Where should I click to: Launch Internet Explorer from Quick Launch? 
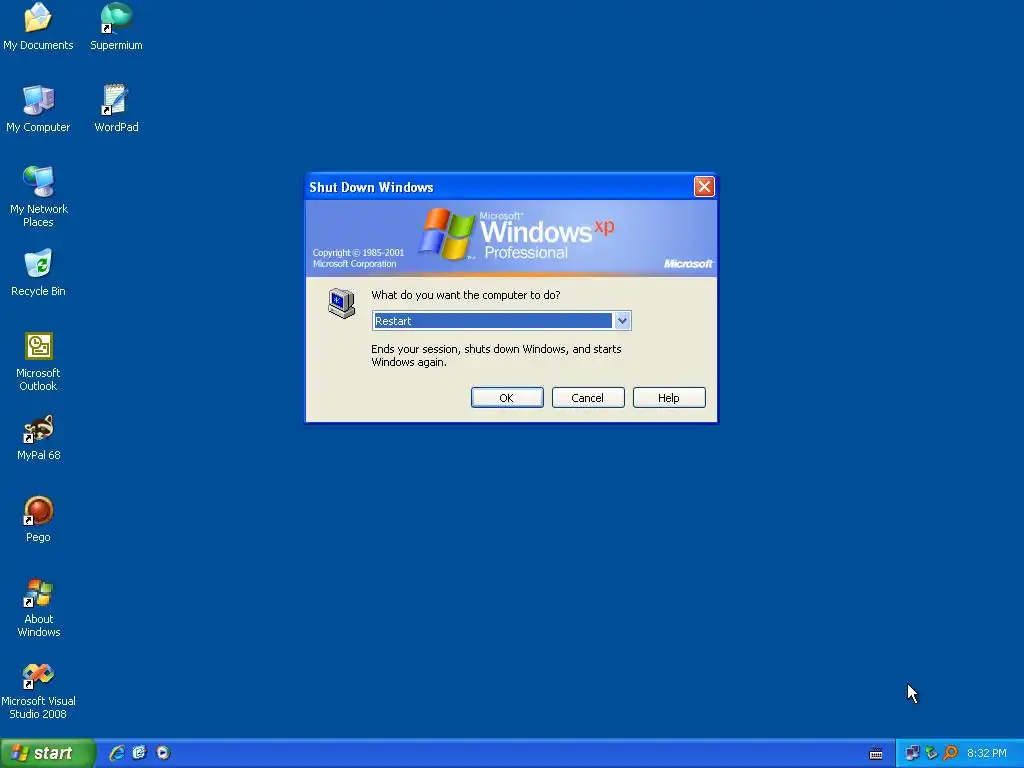click(x=117, y=753)
